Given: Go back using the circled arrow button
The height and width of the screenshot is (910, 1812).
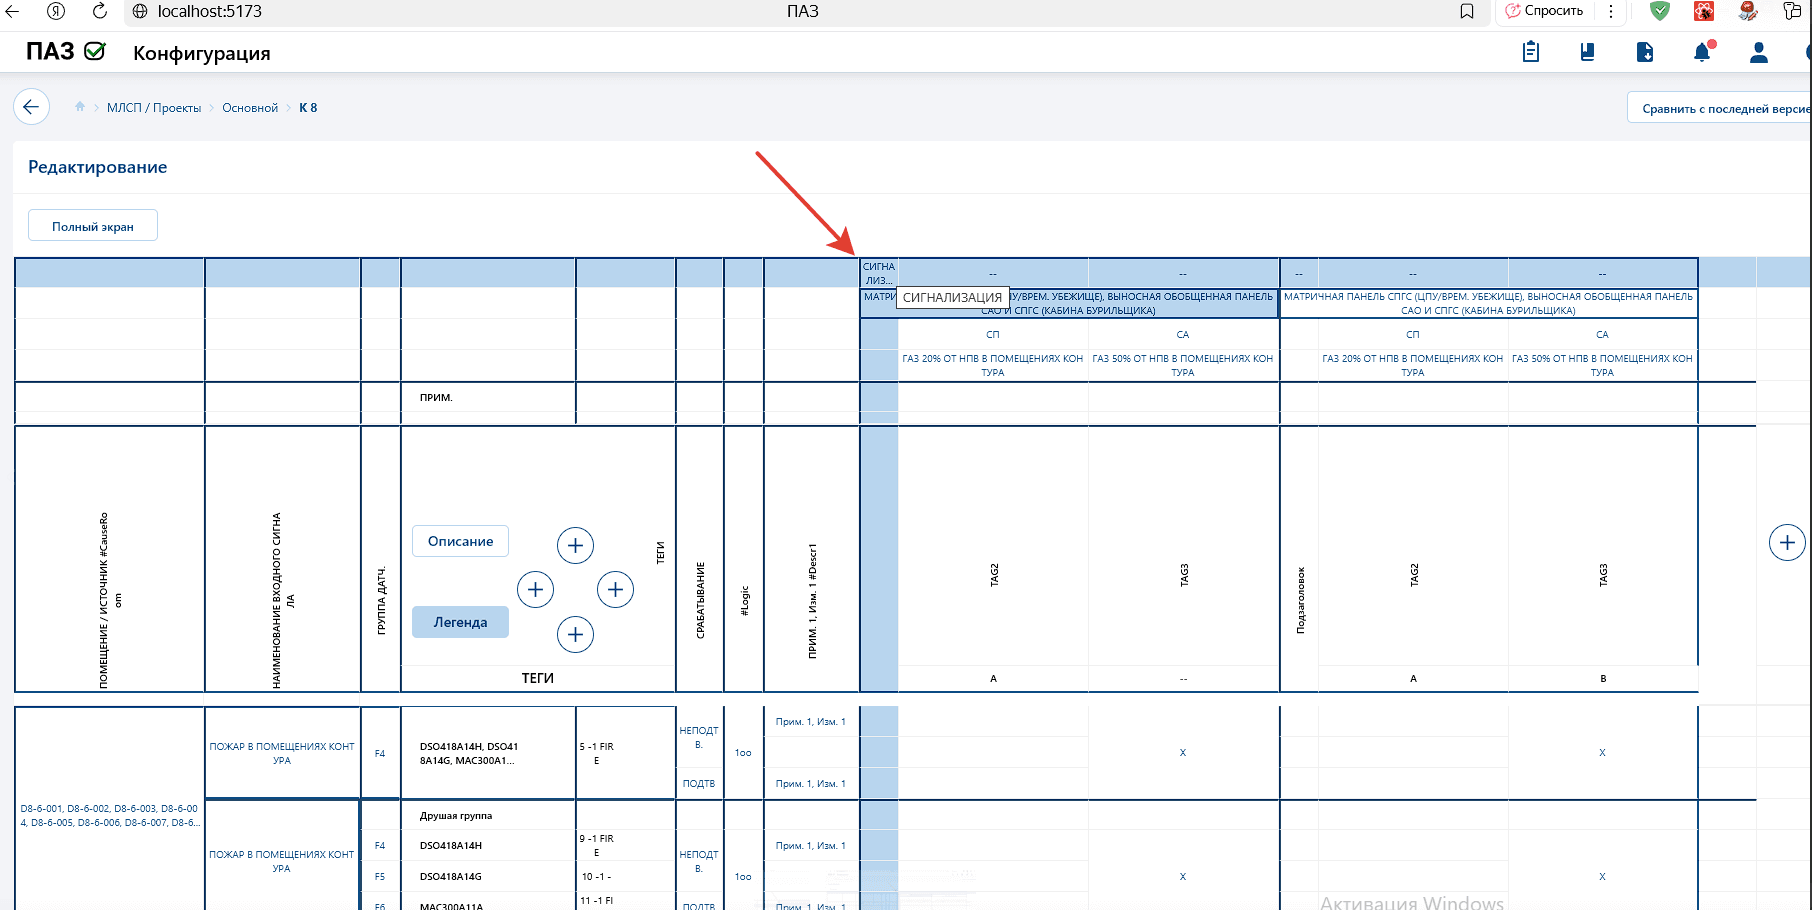Looking at the screenshot, I should (31, 107).
